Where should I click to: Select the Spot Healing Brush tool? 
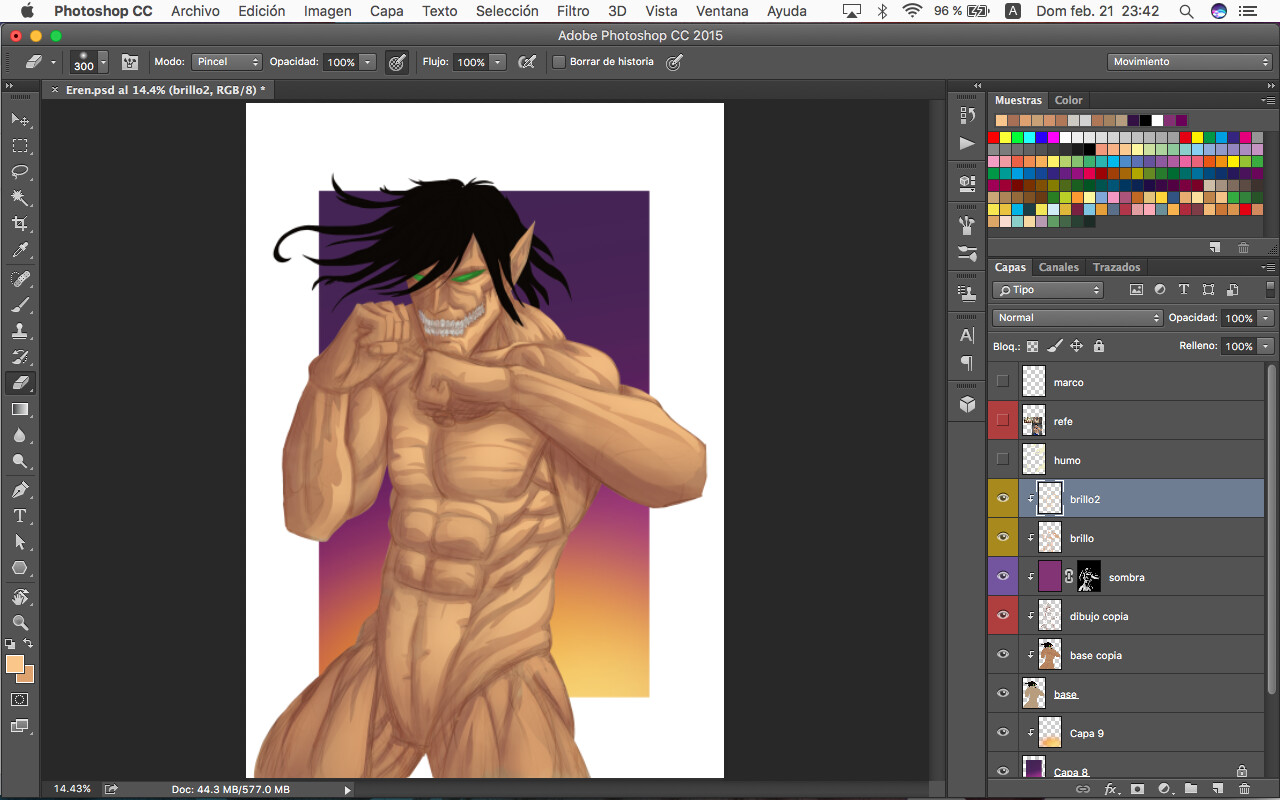(x=20, y=278)
